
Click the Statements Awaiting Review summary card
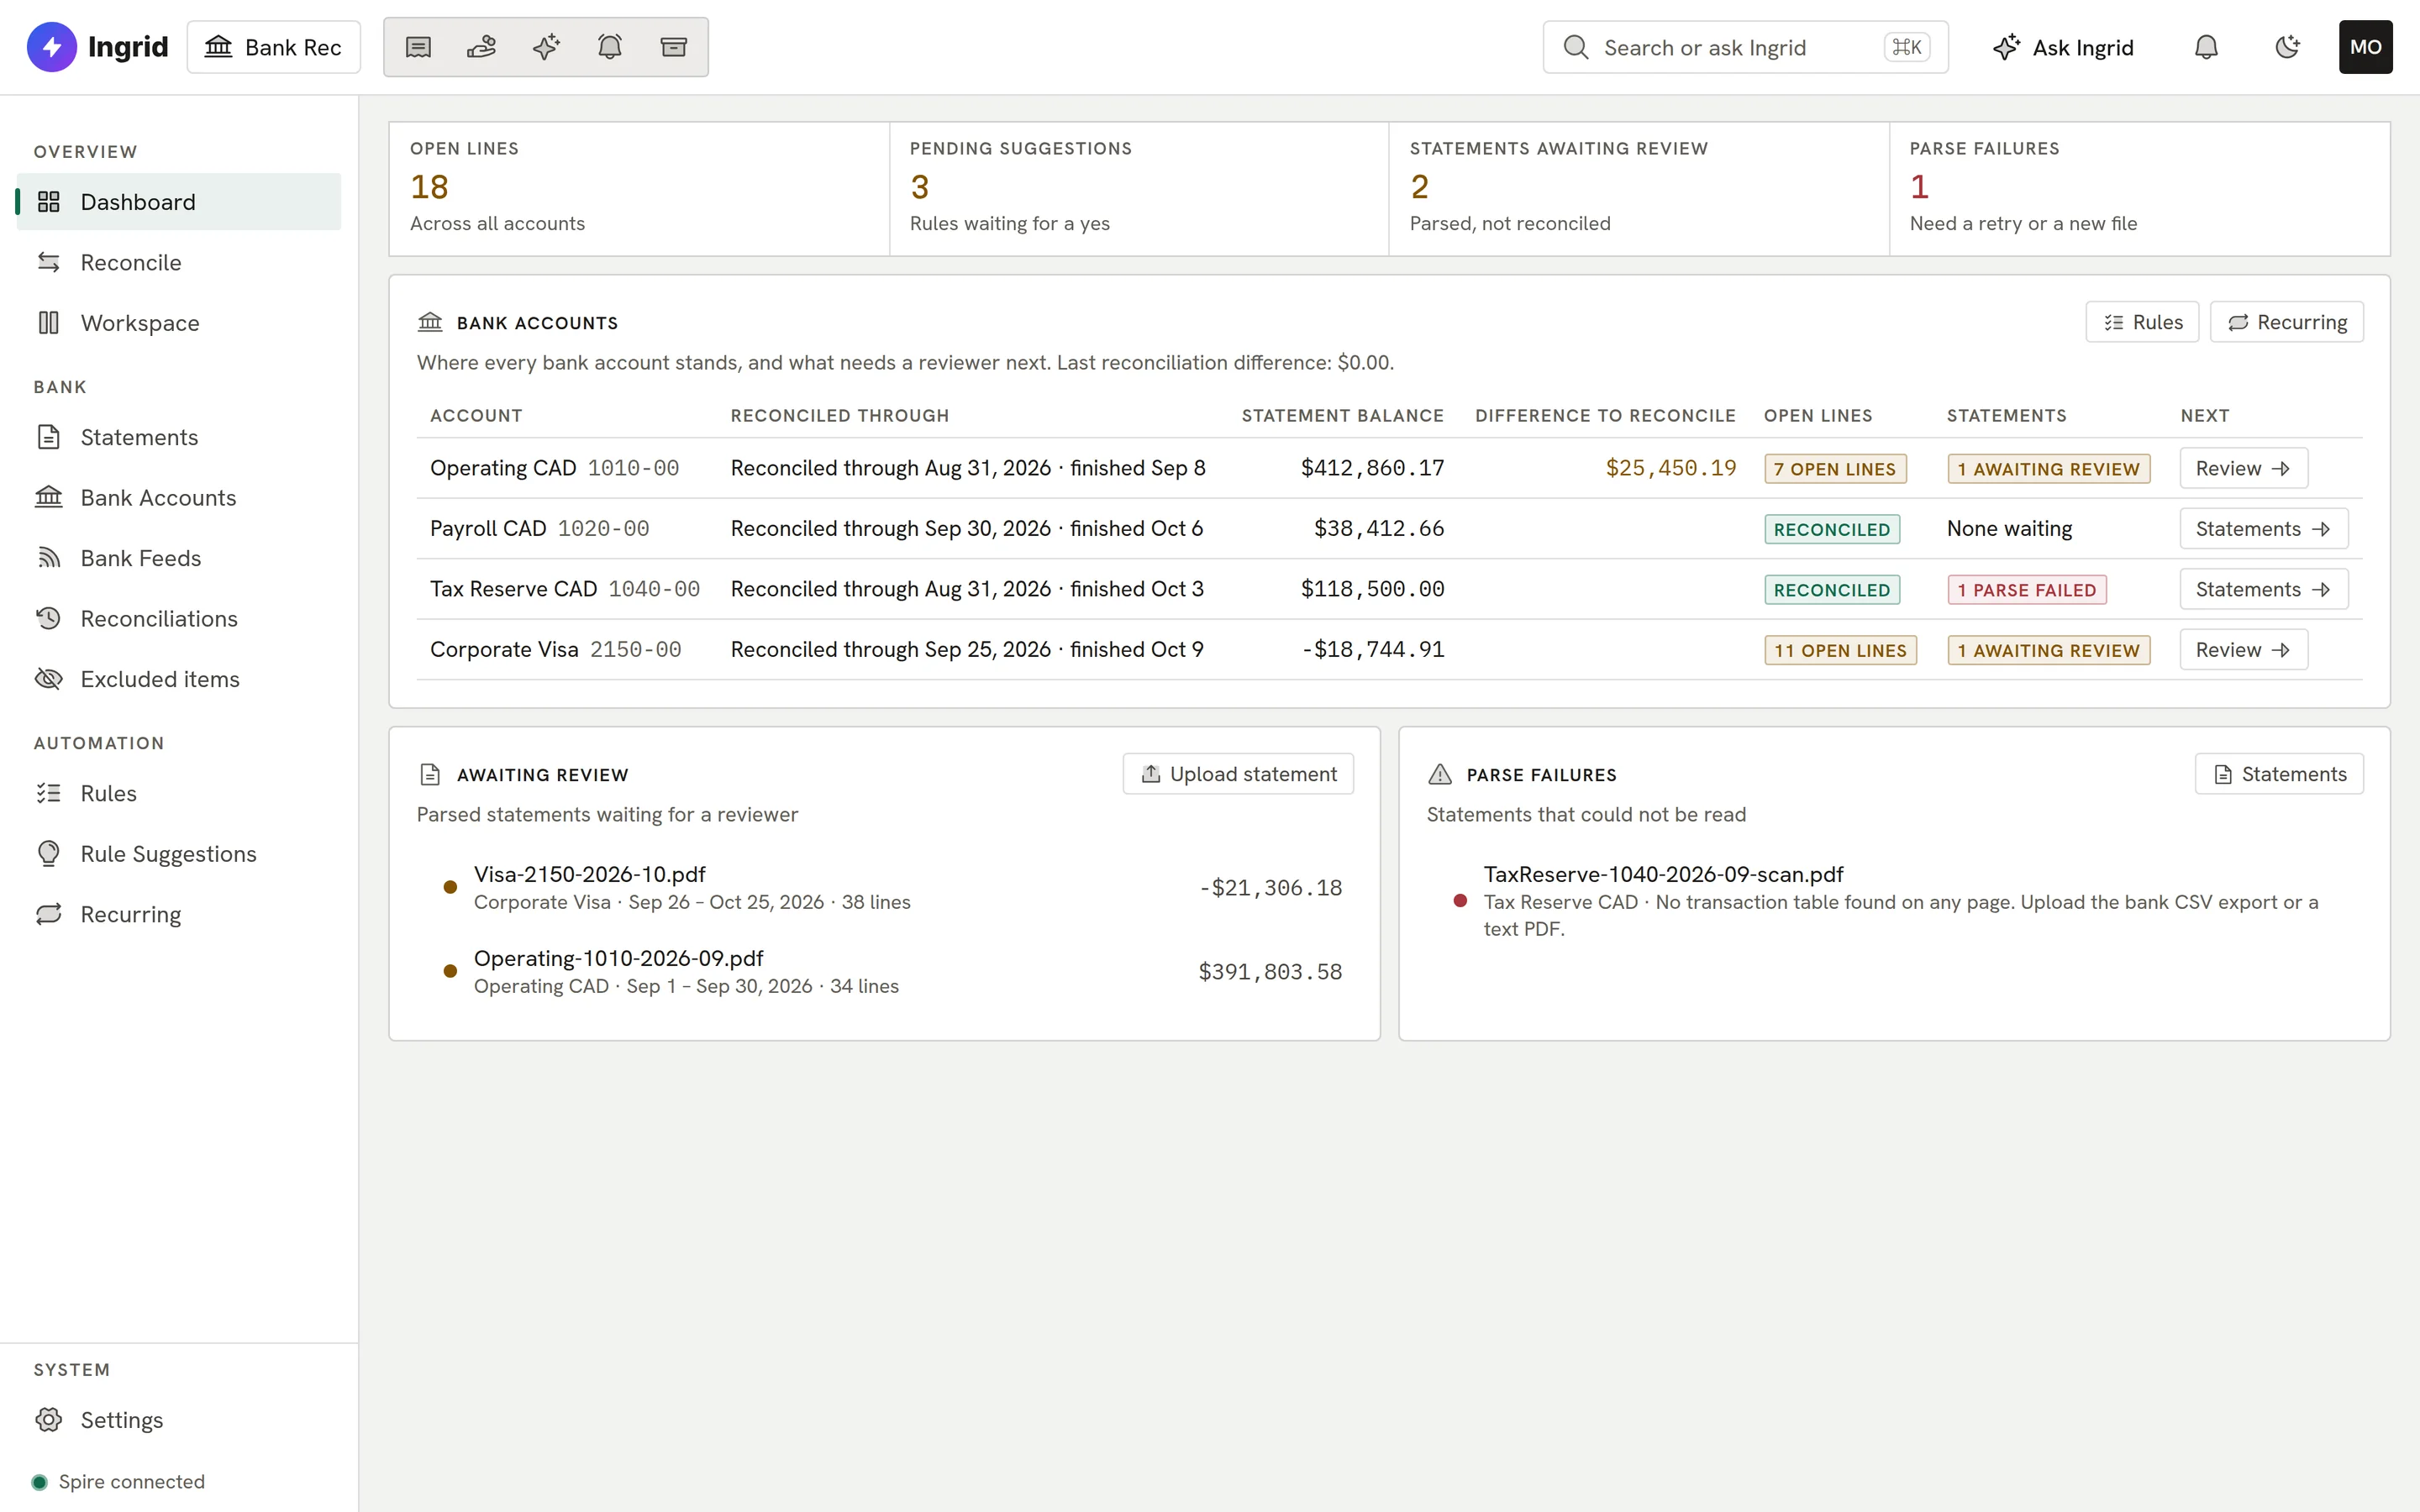[x=1639, y=189]
